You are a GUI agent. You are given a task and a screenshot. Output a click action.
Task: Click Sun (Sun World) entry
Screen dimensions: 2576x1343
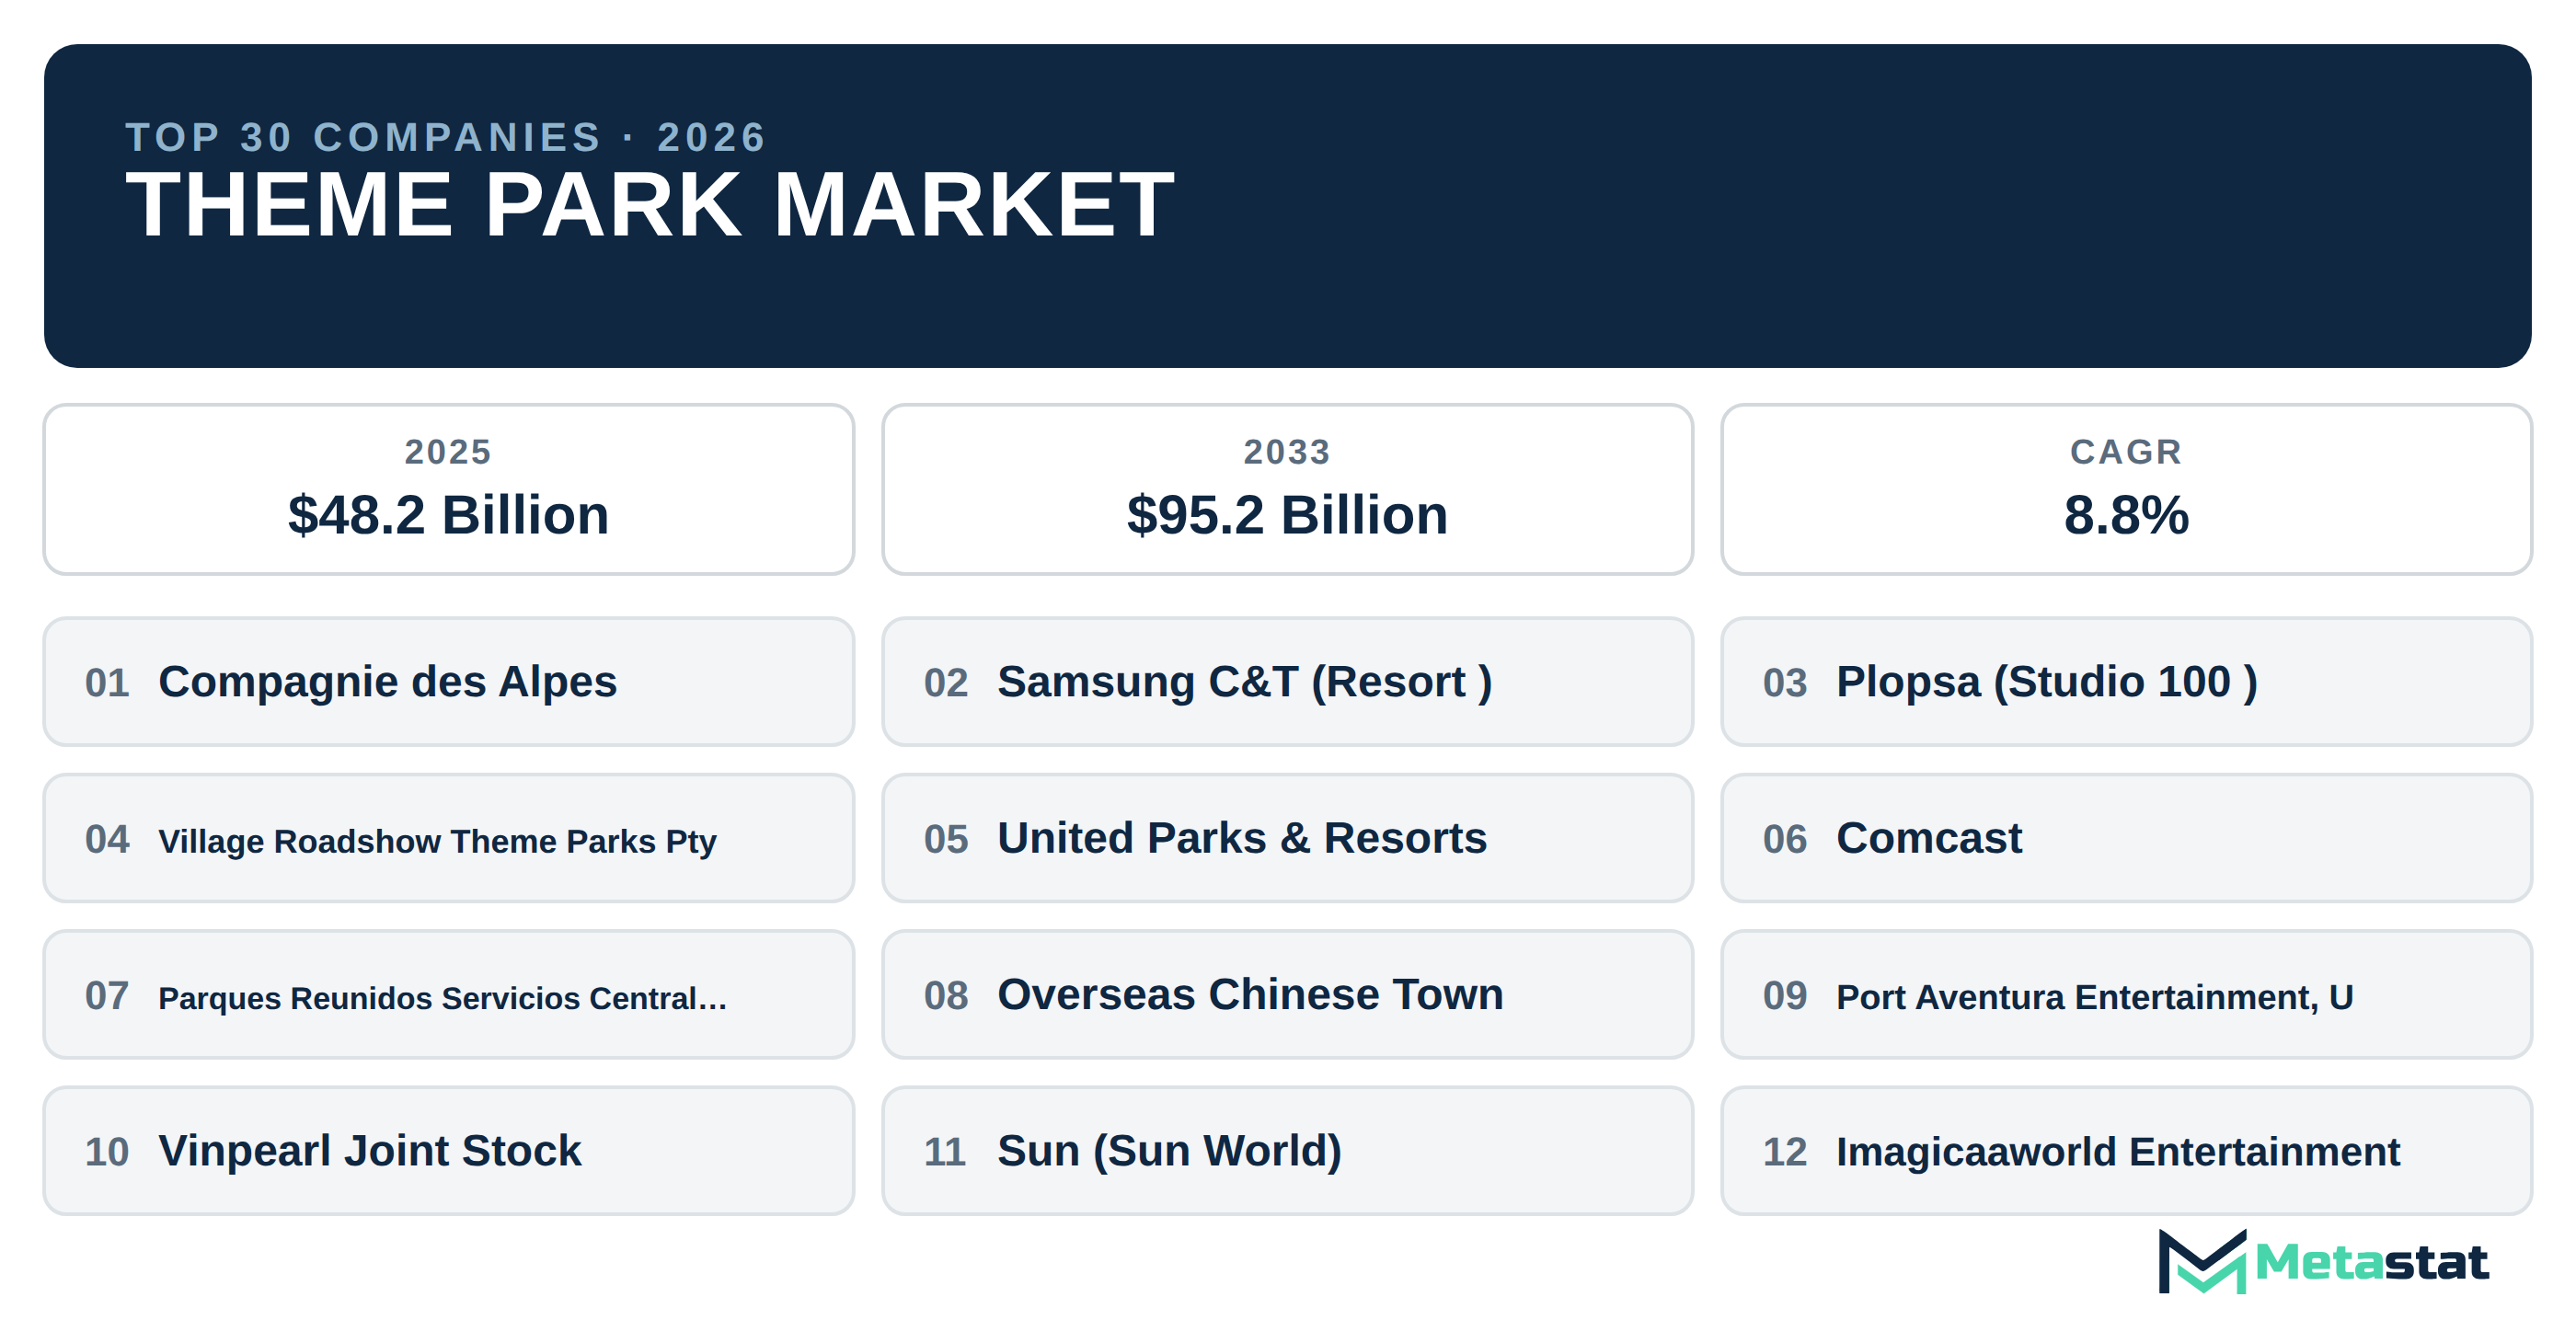(x=1287, y=1151)
